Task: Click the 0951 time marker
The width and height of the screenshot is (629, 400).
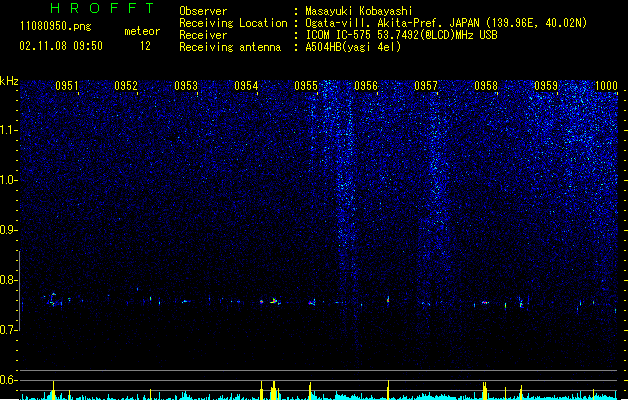Action: 67,86
